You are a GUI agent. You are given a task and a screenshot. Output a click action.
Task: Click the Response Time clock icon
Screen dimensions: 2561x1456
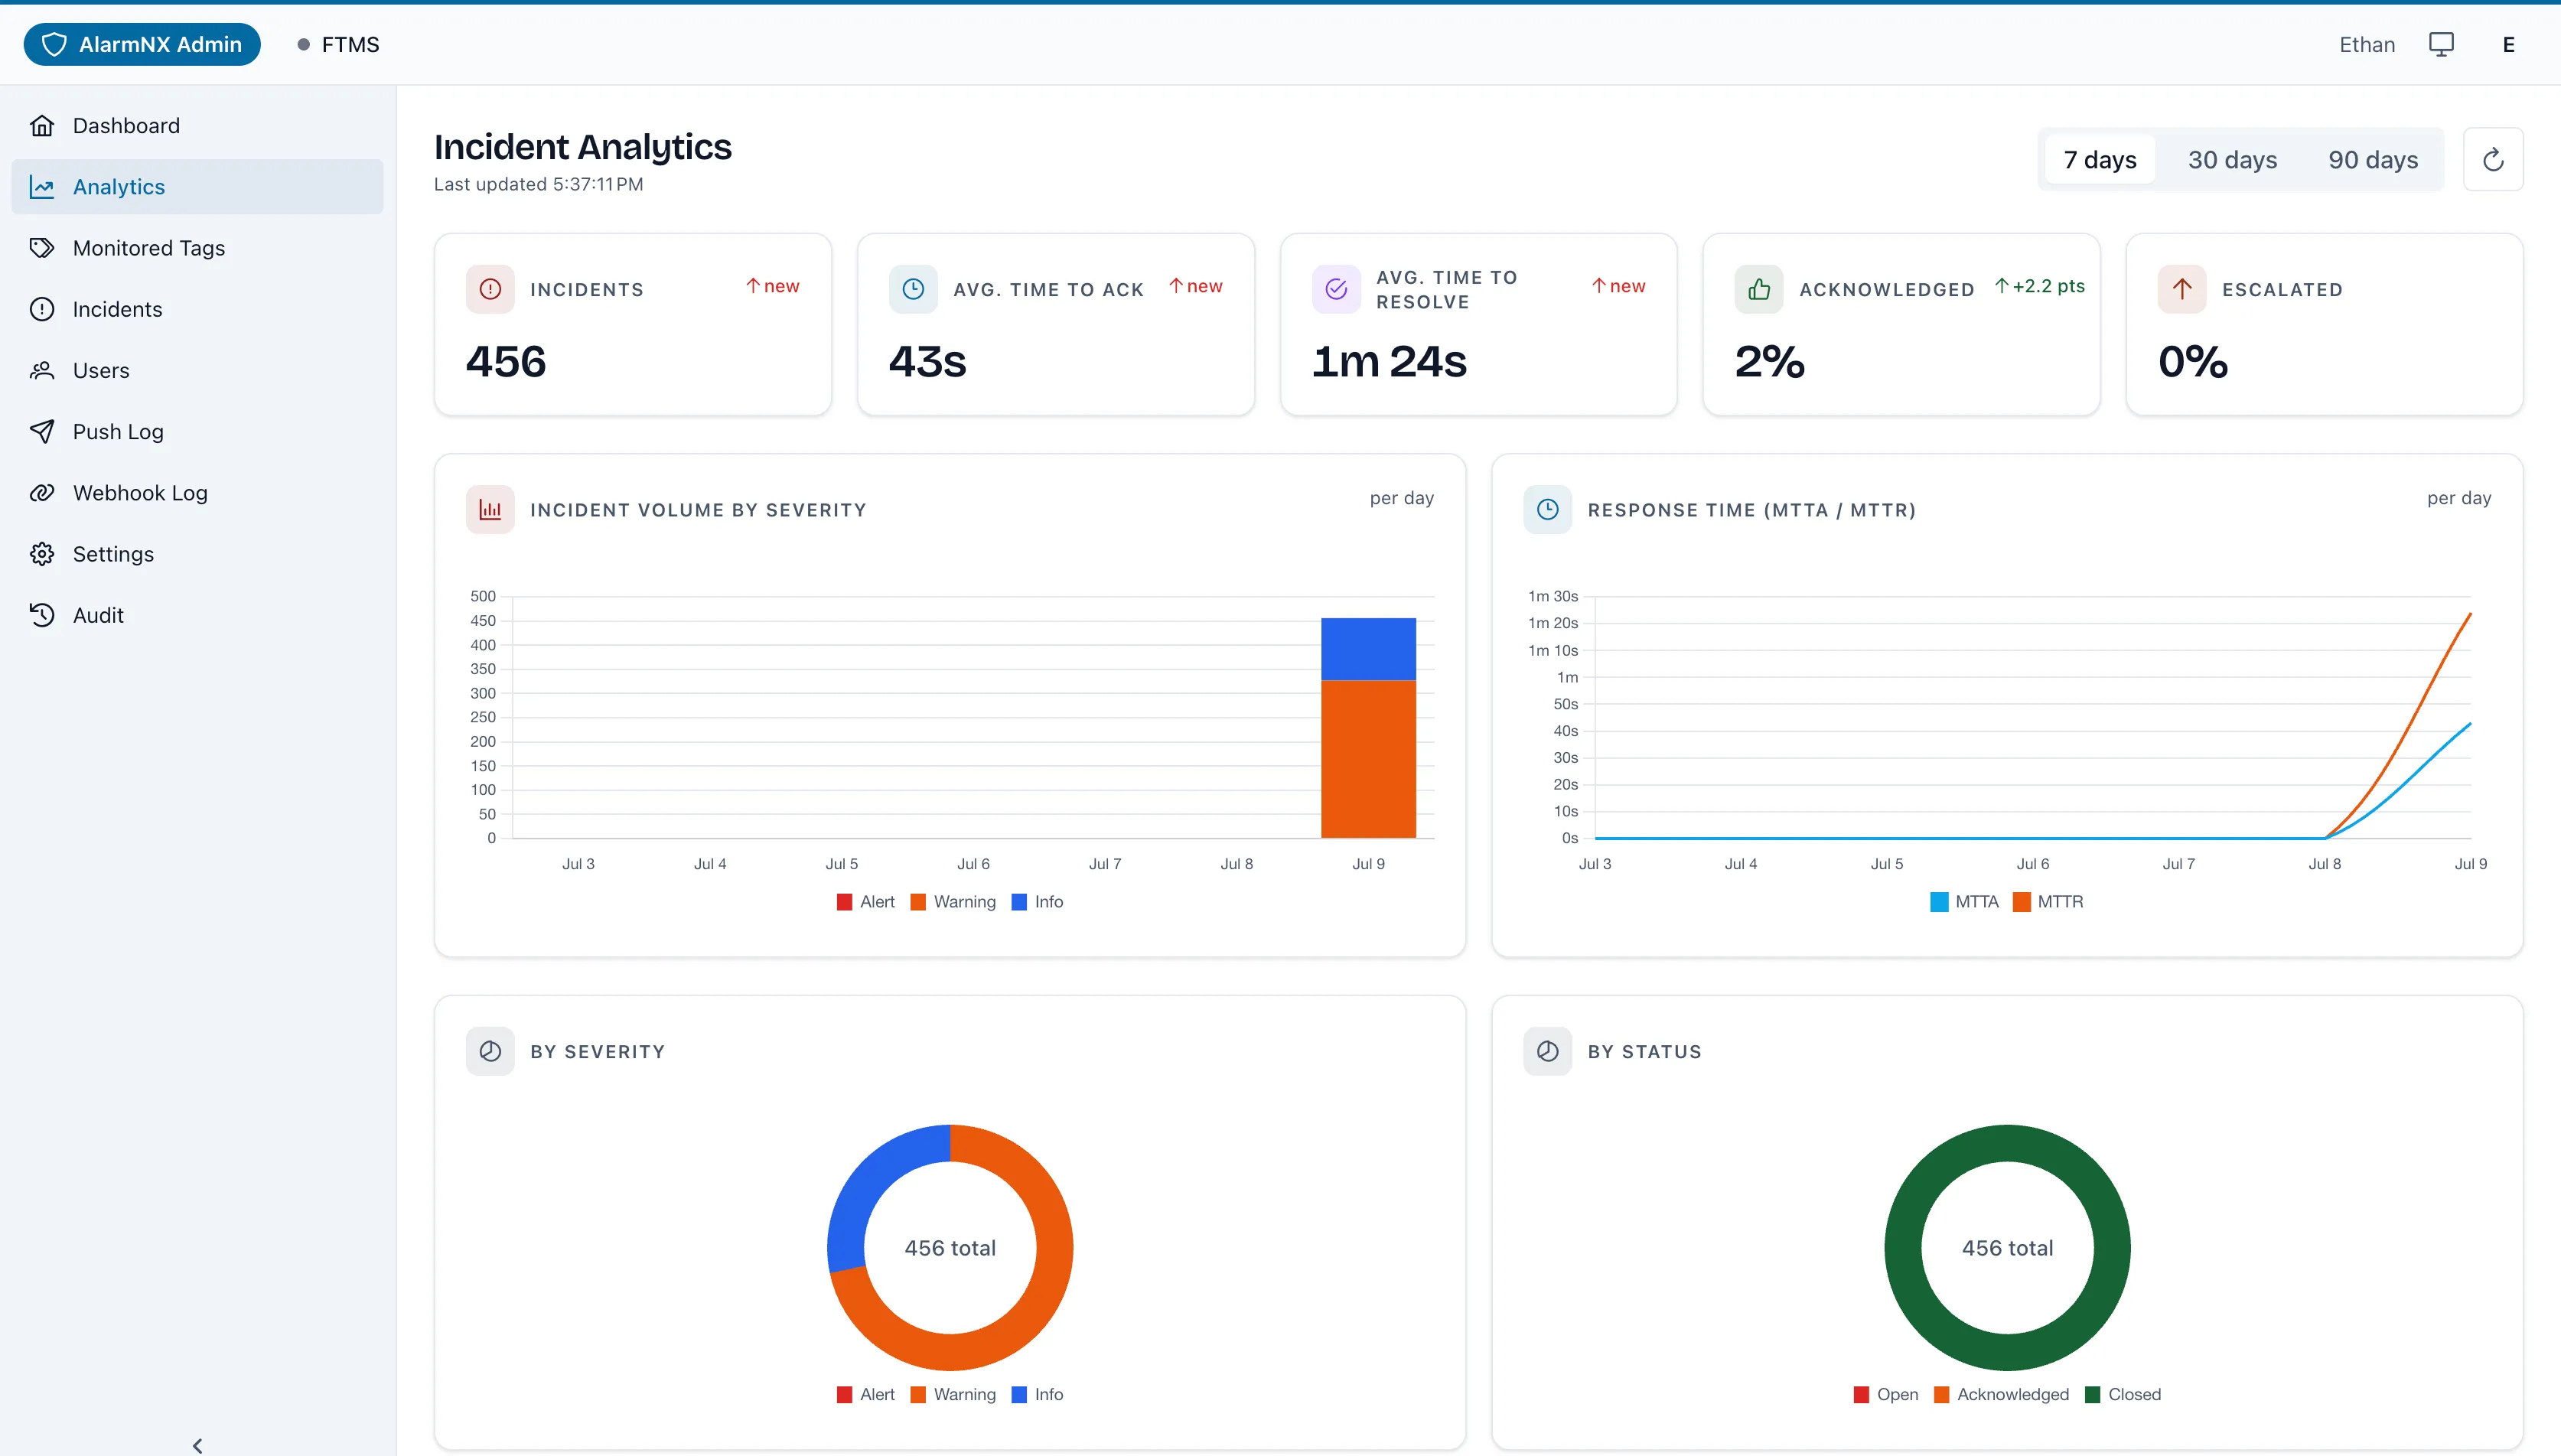point(1547,510)
